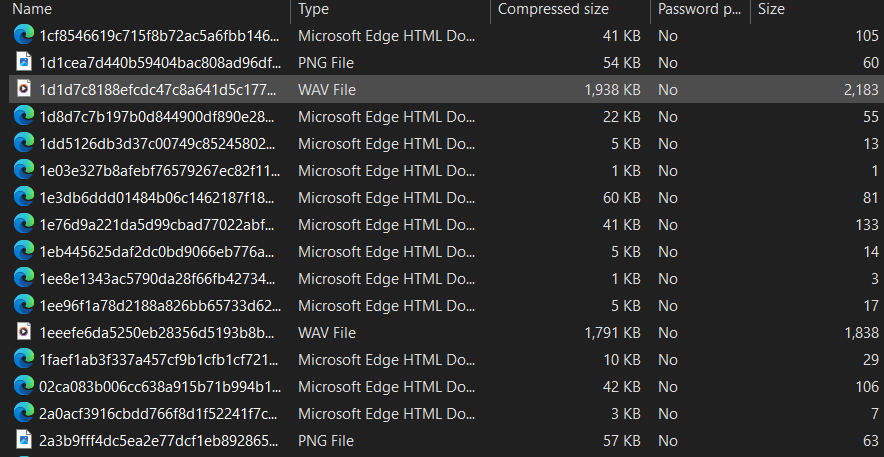Select the file 1e76d9a221da5d99cbad77022abf
Screen dimensions: 884x457
click(155, 224)
